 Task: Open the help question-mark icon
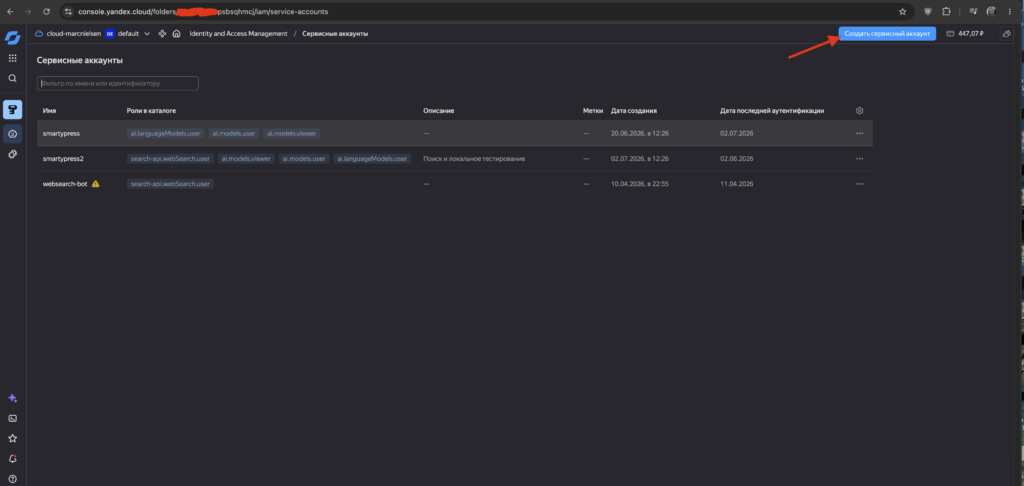12,479
